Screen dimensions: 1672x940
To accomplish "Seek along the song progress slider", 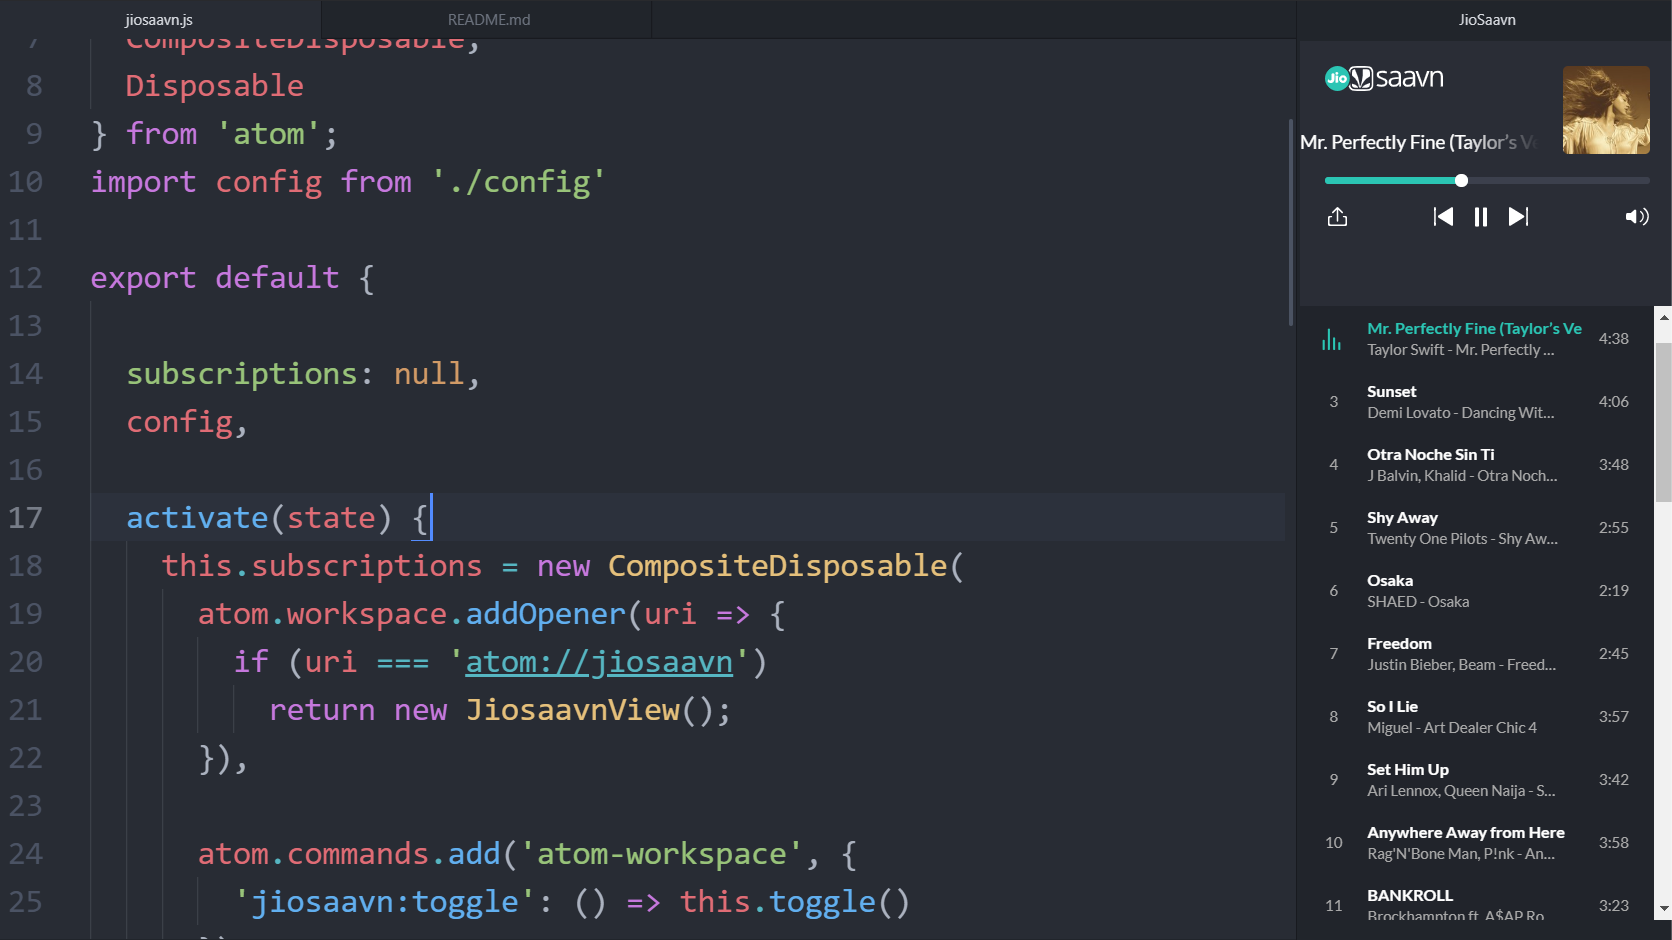I will (1487, 181).
